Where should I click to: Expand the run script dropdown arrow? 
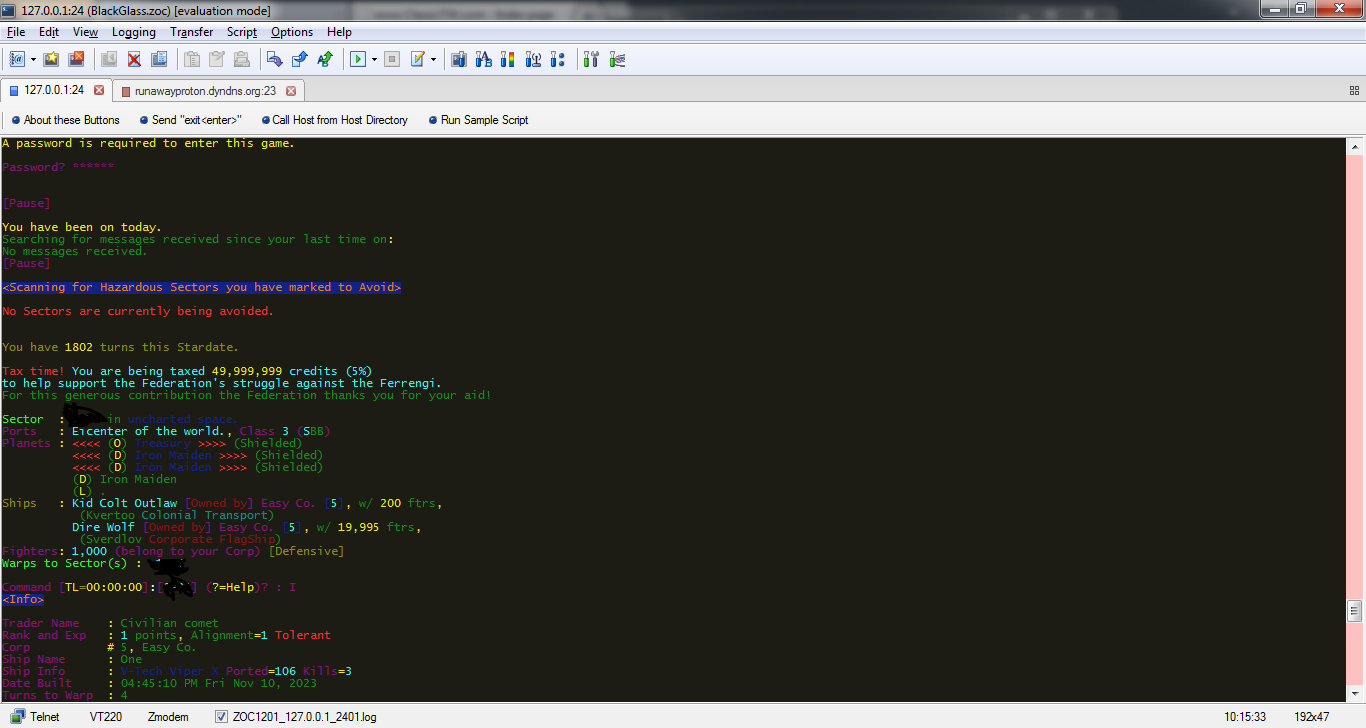pos(374,59)
